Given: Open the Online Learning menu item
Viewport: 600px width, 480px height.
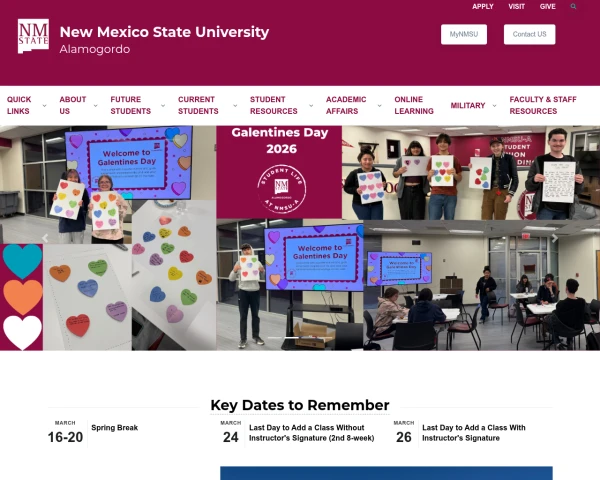Looking at the screenshot, I should [414, 105].
